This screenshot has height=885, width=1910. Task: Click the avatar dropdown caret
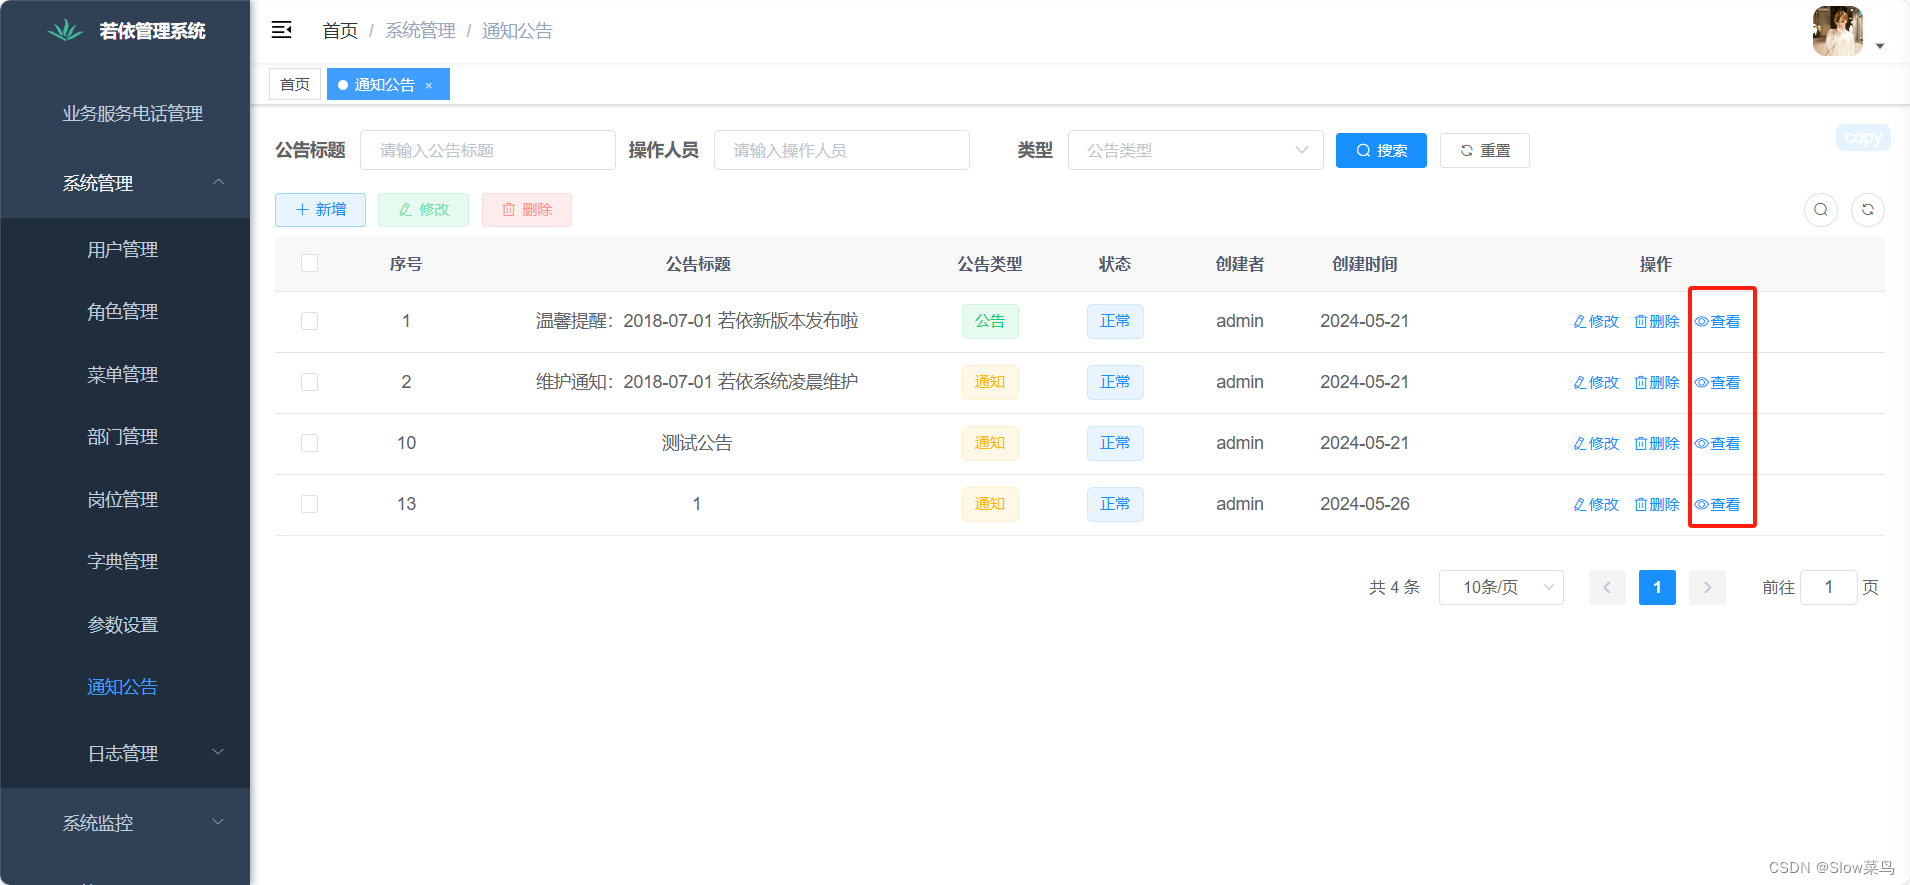pos(1880,46)
